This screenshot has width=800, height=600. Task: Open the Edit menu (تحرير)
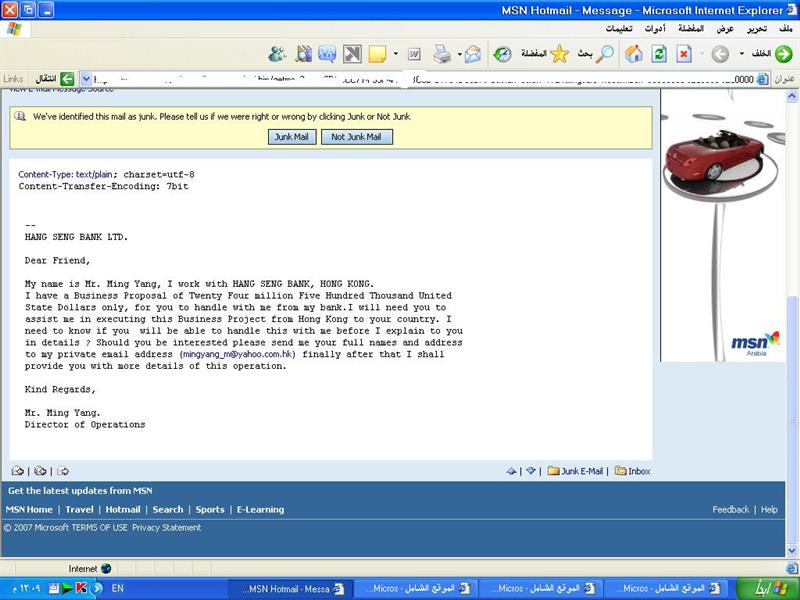click(757, 29)
